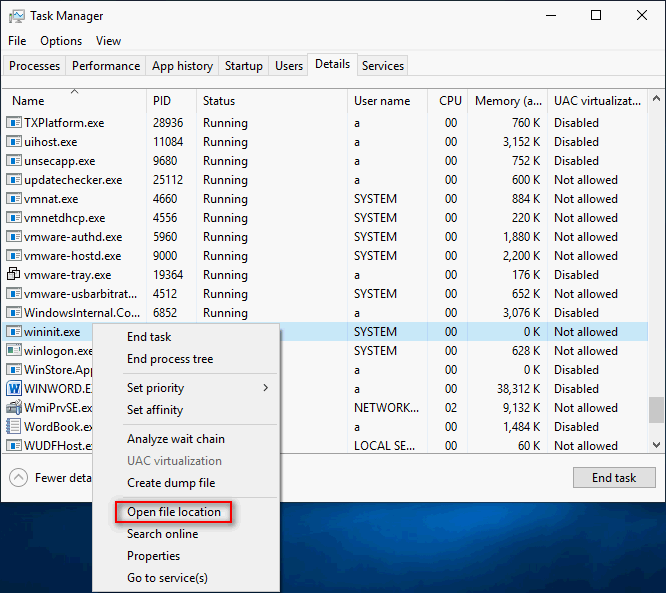The image size is (666, 593).
Task: Switch to the App history tab
Action: click(182, 66)
